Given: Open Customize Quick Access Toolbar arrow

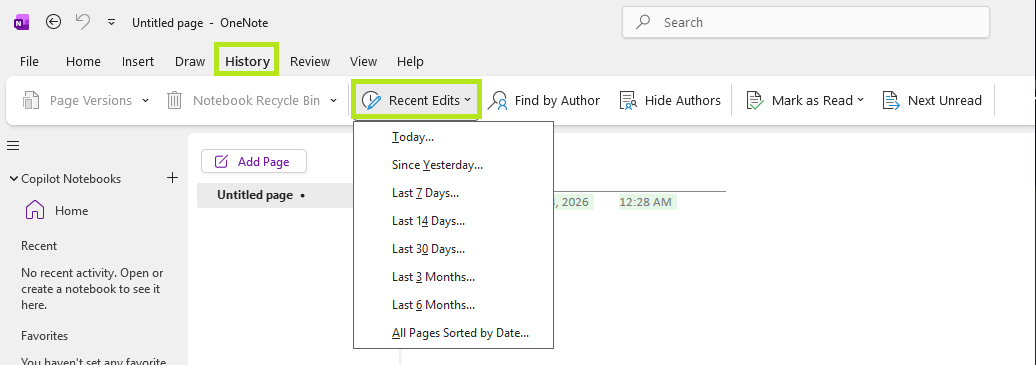Looking at the screenshot, I should (112, 22).
